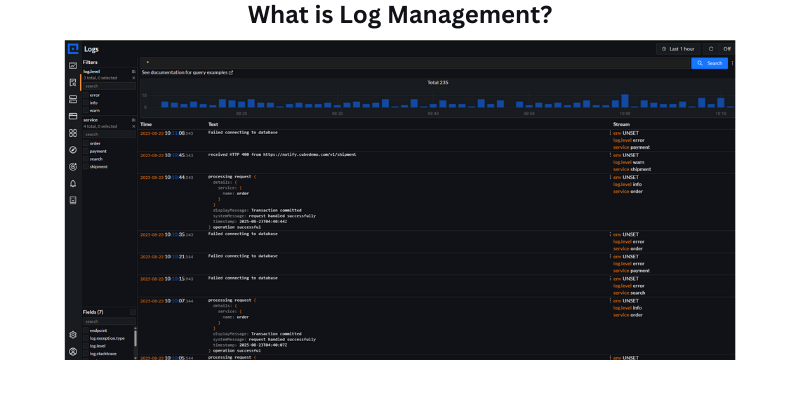The width and height of the screenshot is (800, 400).
Task: Open the card-shaped sidebar icon
Action: pyautogui.click(x=73, y=116)
